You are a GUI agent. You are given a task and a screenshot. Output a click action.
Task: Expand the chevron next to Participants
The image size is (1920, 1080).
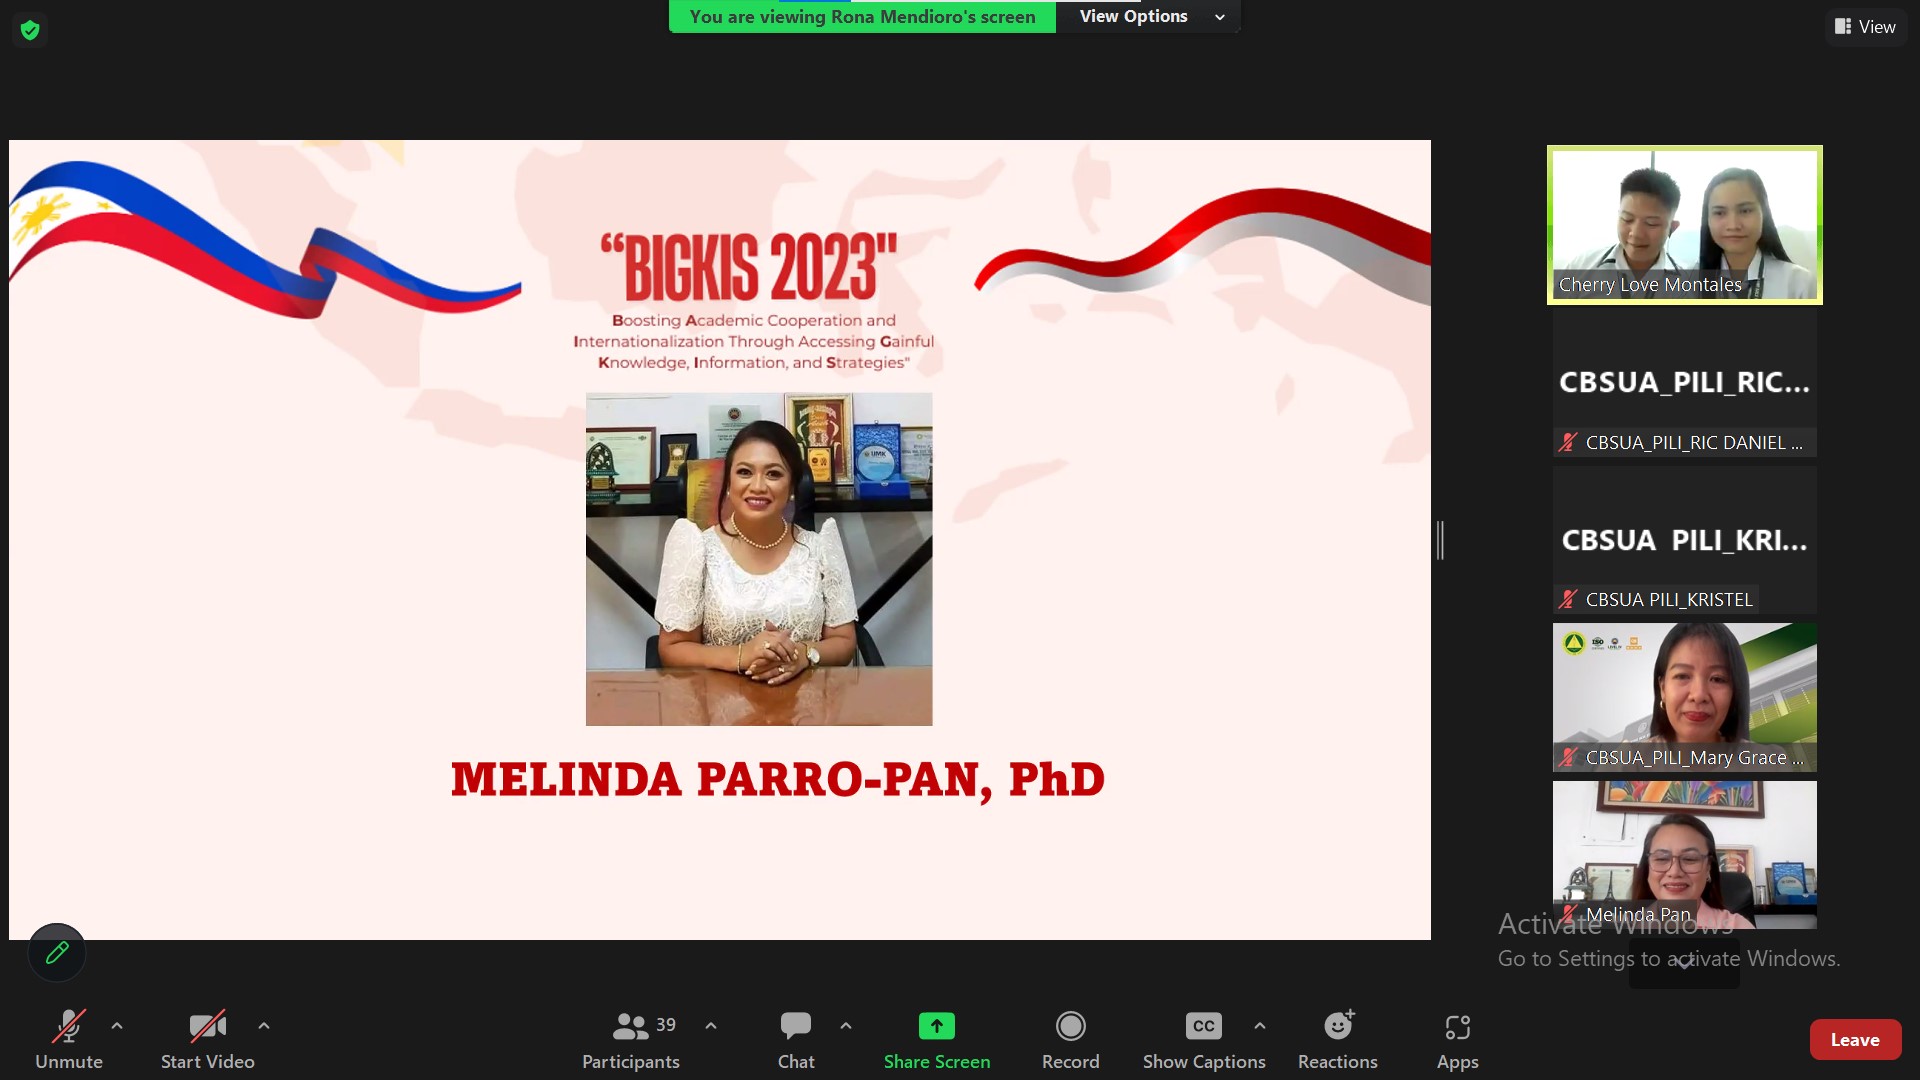[711, 1026]
